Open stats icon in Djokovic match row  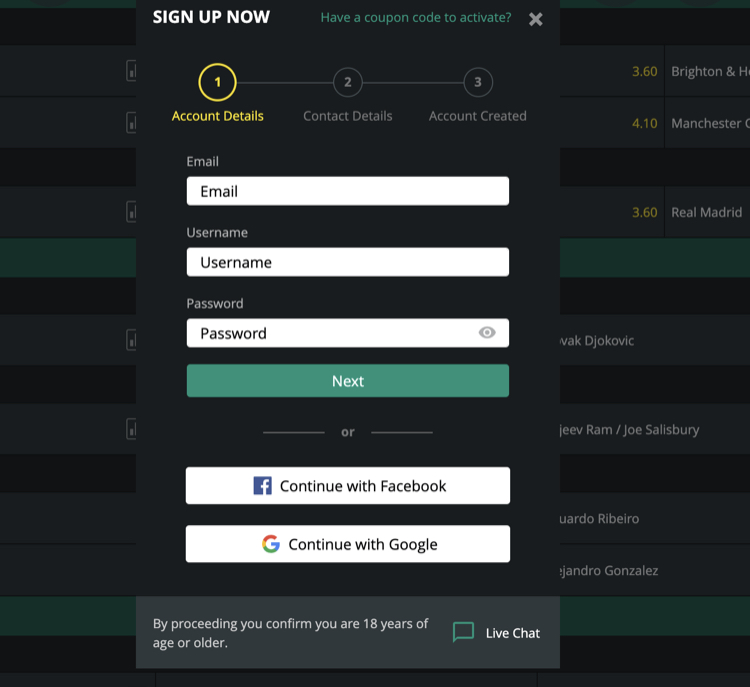pos(131,340)
